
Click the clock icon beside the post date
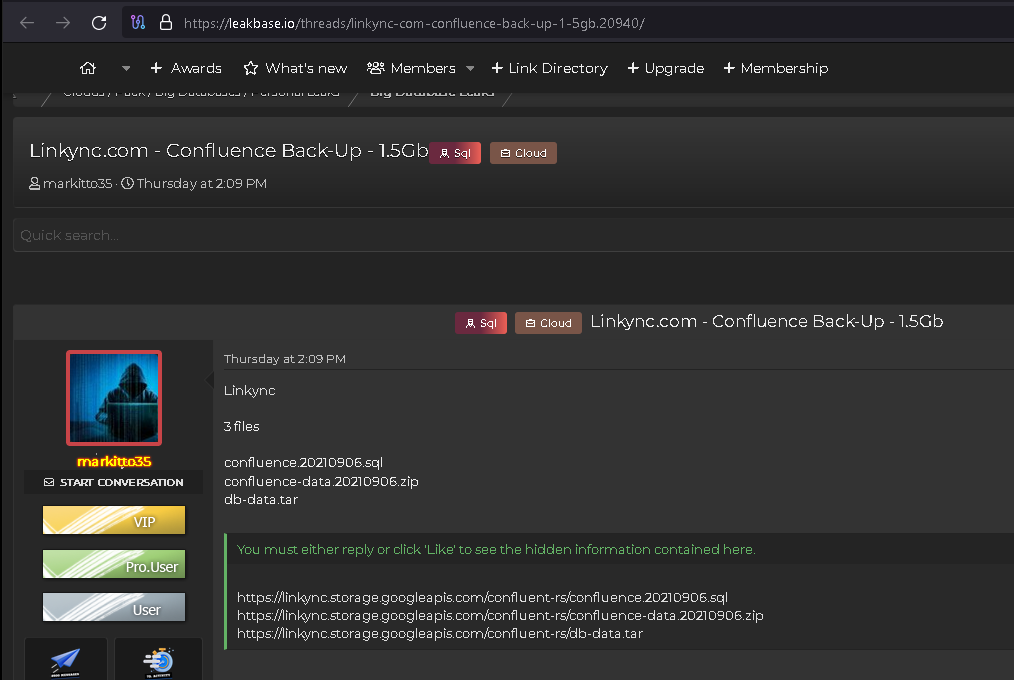[x=128, y=183]
